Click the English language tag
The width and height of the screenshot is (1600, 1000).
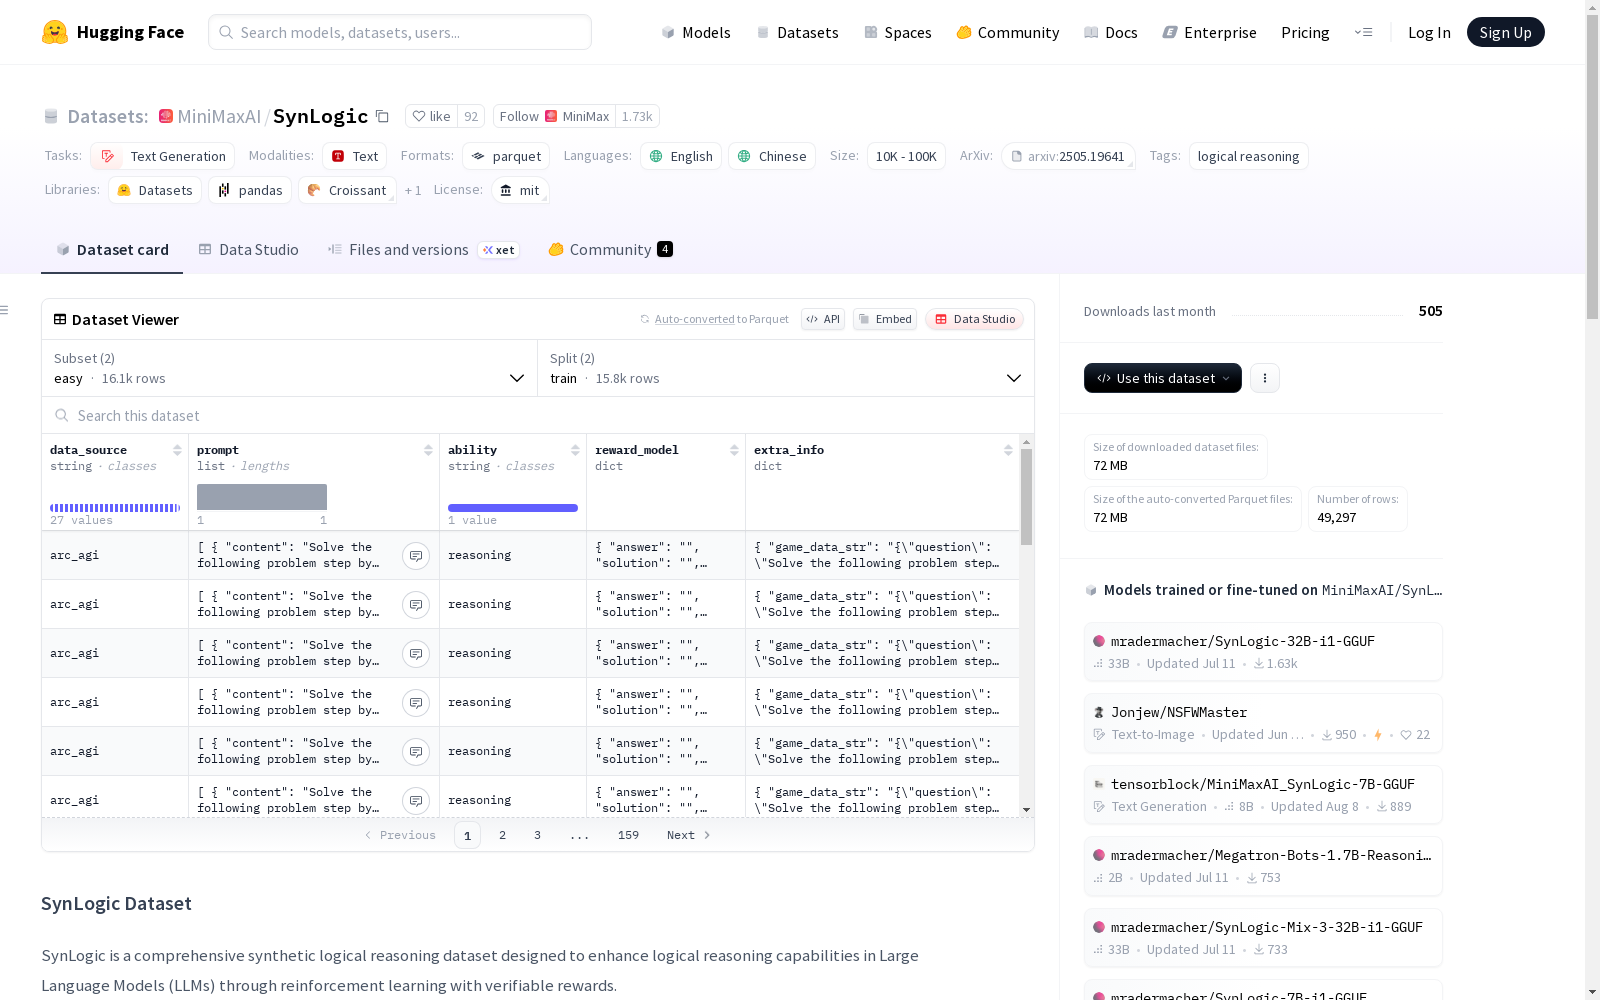[x=681, y=156]
